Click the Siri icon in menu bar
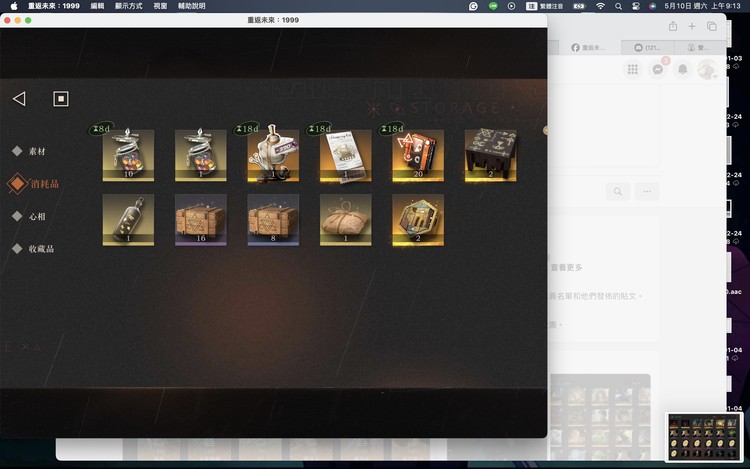 652,6
